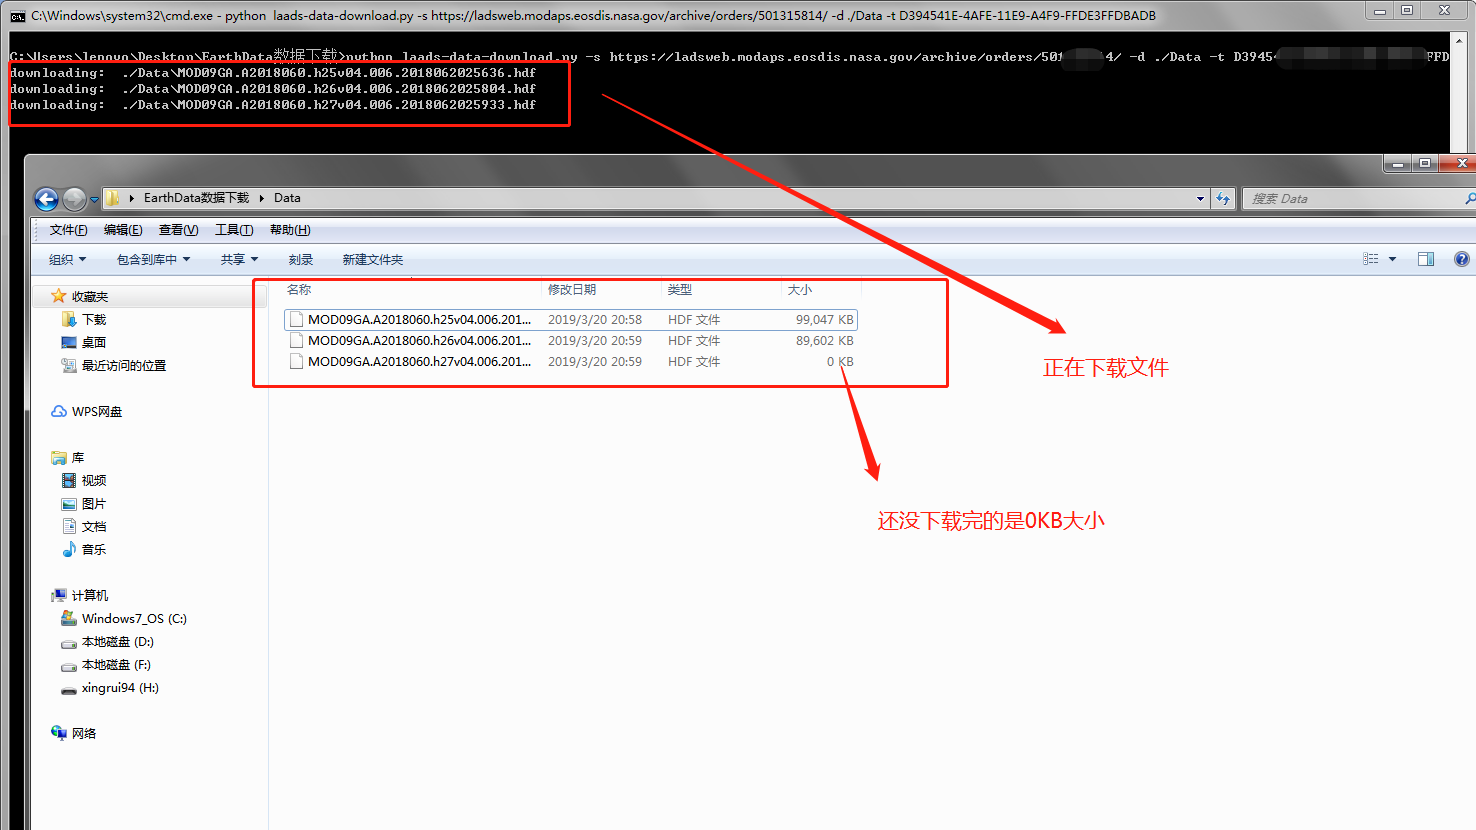Open WPS网盘 from the sidebar
The width and height of the screenshot is (1476, 830).
(x=95, y=410)
